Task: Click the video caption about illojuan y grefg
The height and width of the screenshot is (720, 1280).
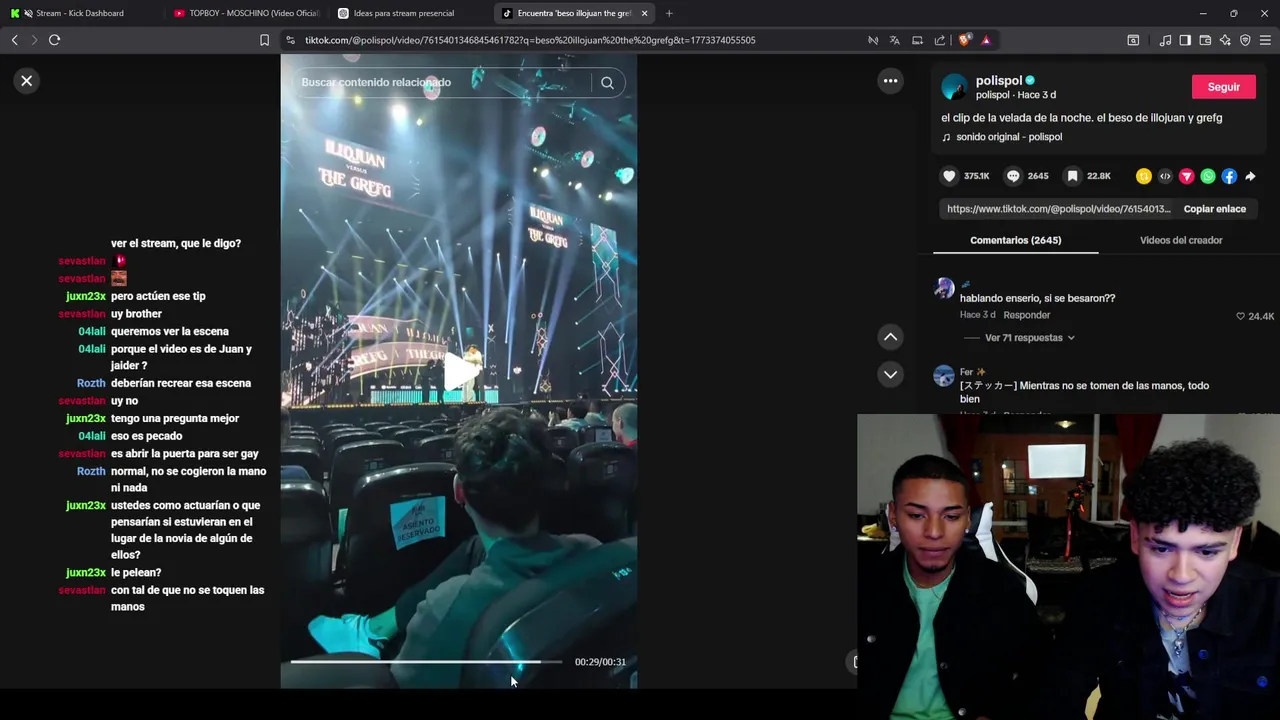Action: (1081, 118)
